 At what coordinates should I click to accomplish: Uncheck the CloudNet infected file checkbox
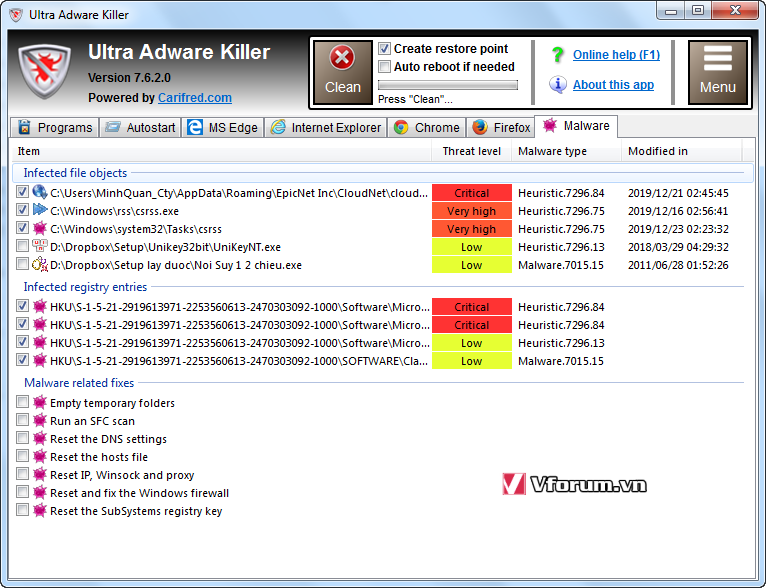tap(22, 192)
